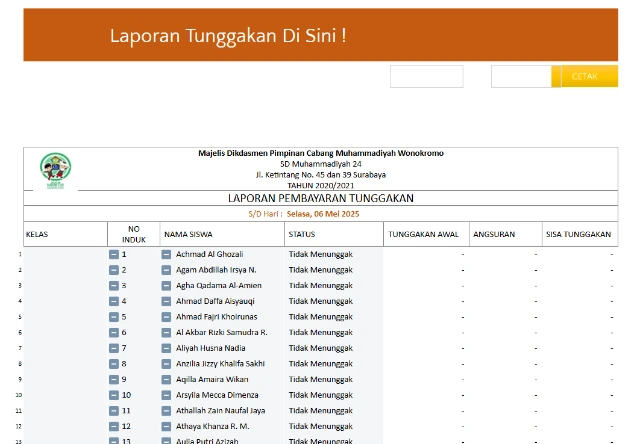Click the NO INDUK column header
640x444 pixels.
[x=133, y=234]
